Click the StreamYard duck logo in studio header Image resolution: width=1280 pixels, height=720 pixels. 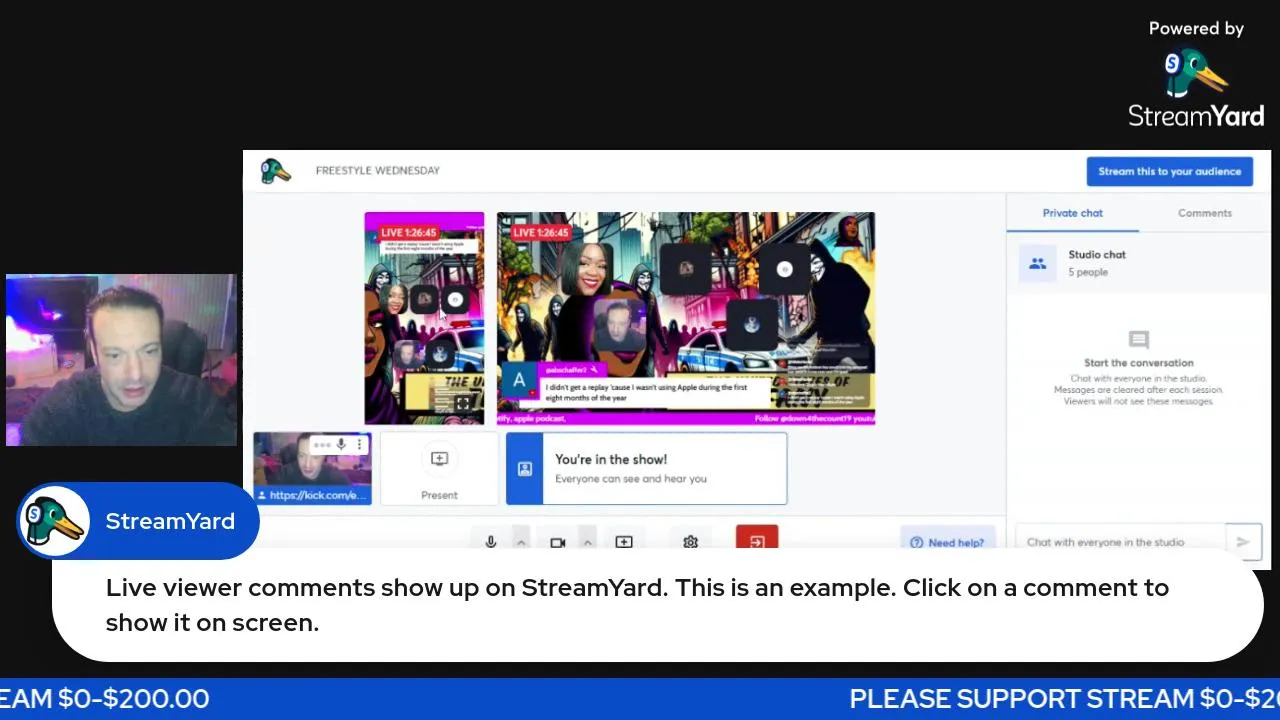click(276, 171)
